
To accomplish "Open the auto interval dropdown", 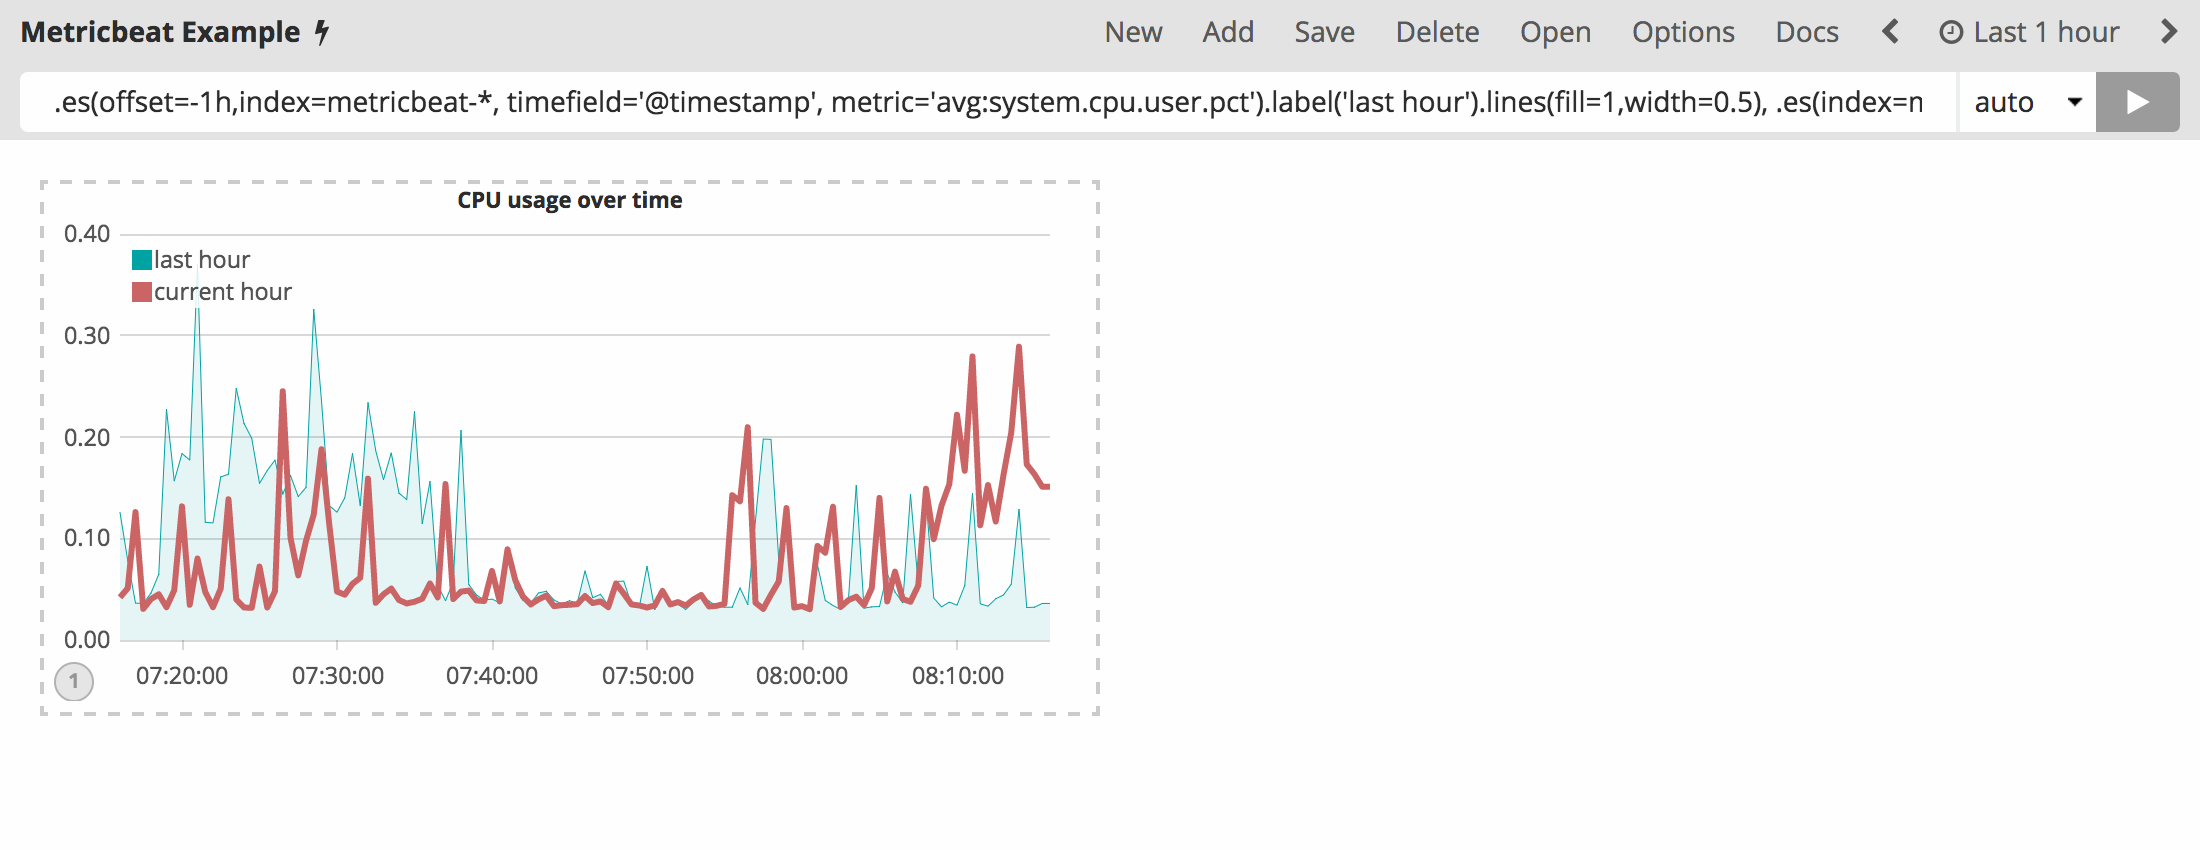I will [x=2026, y=102].
